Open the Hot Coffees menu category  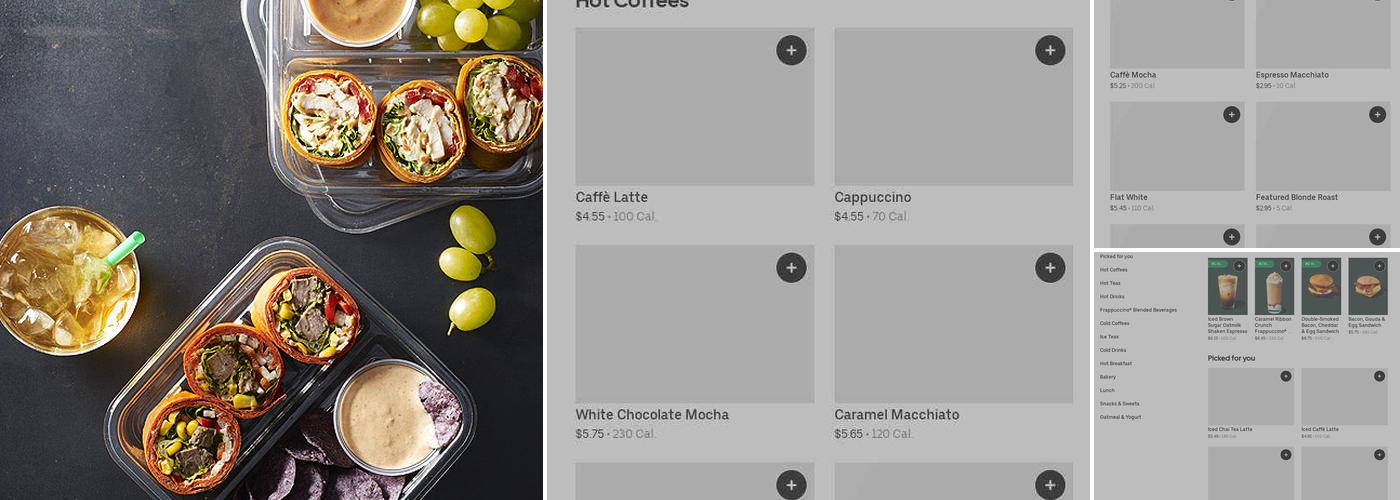pos(1113,270)
